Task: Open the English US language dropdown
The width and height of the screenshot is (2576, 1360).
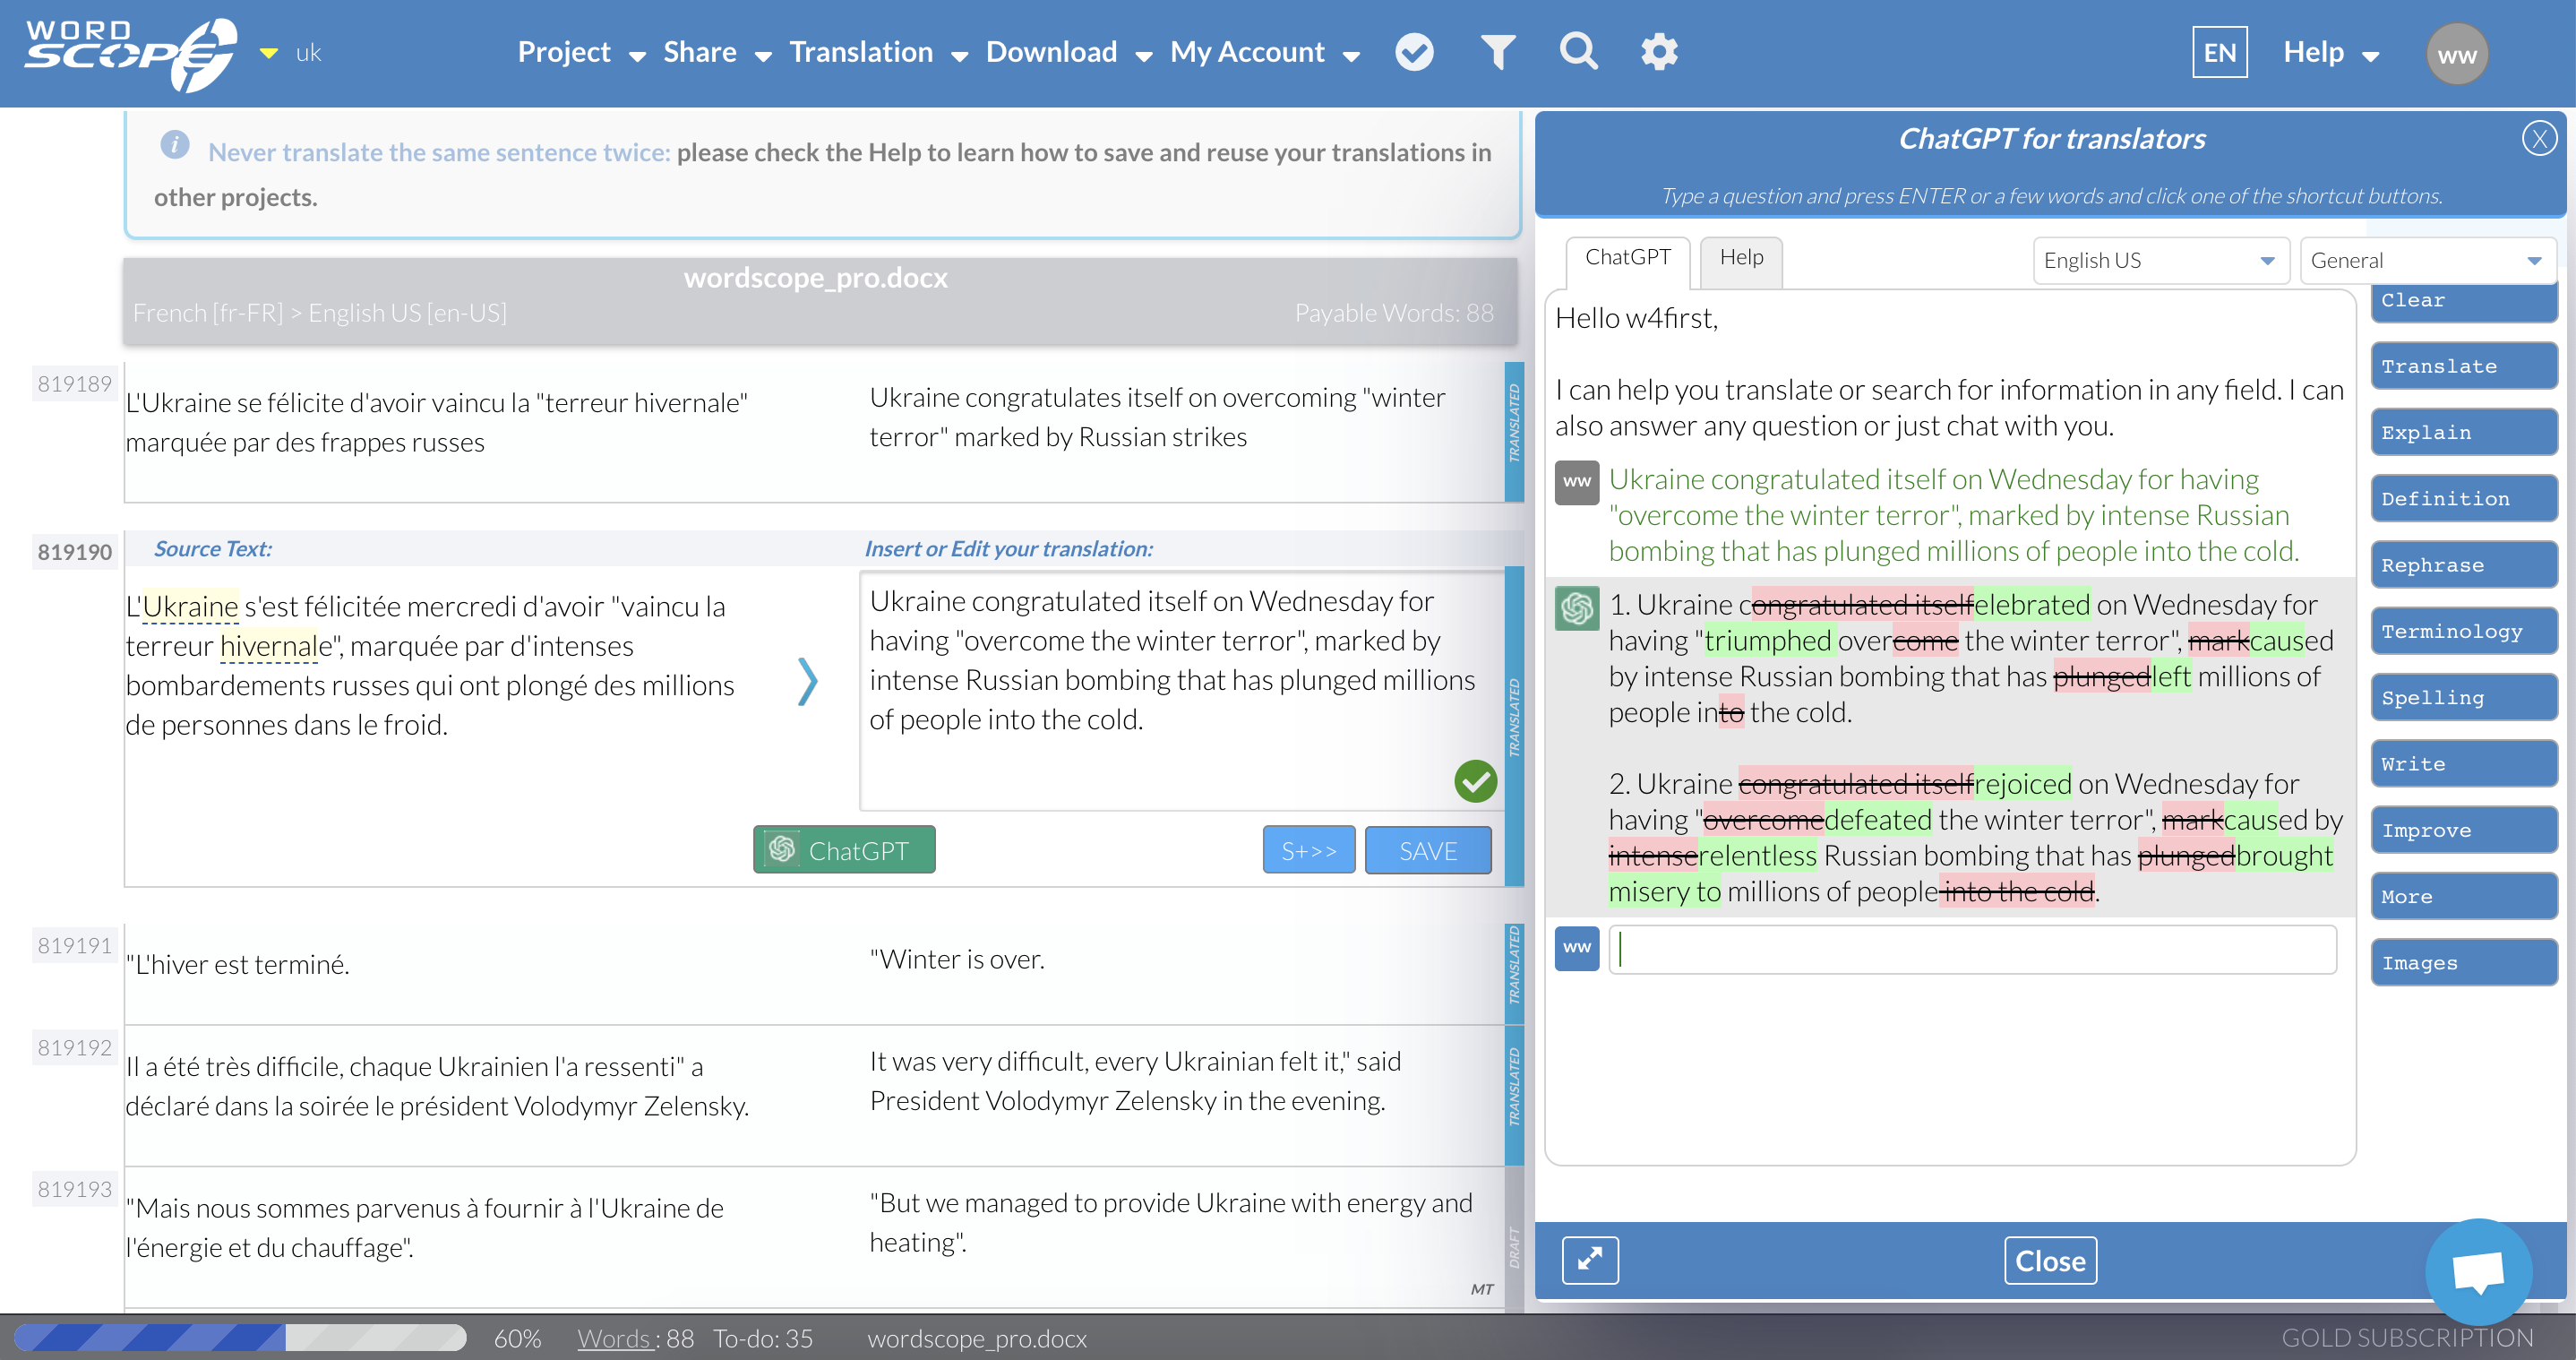Action: tap(2160, 261)
